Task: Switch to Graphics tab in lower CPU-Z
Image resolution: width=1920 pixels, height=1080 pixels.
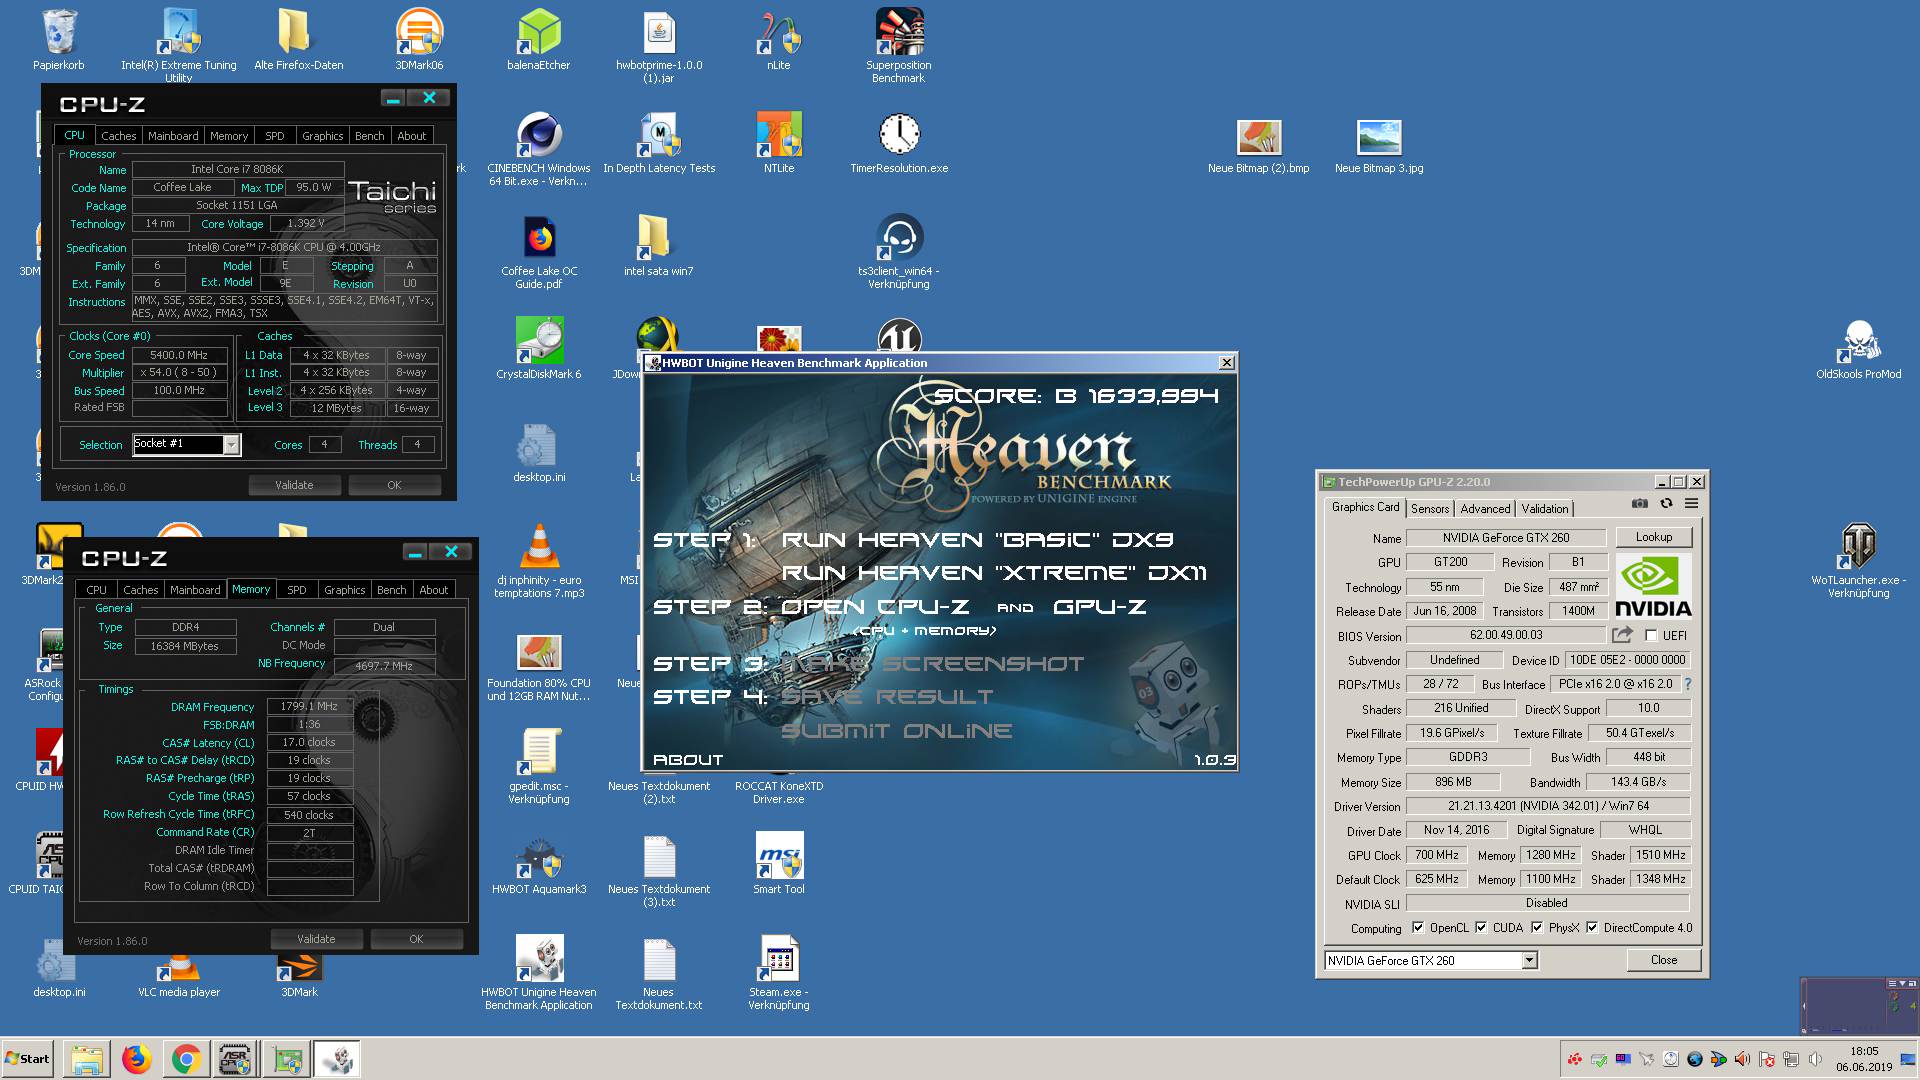Action: click(x=345, y=590)
